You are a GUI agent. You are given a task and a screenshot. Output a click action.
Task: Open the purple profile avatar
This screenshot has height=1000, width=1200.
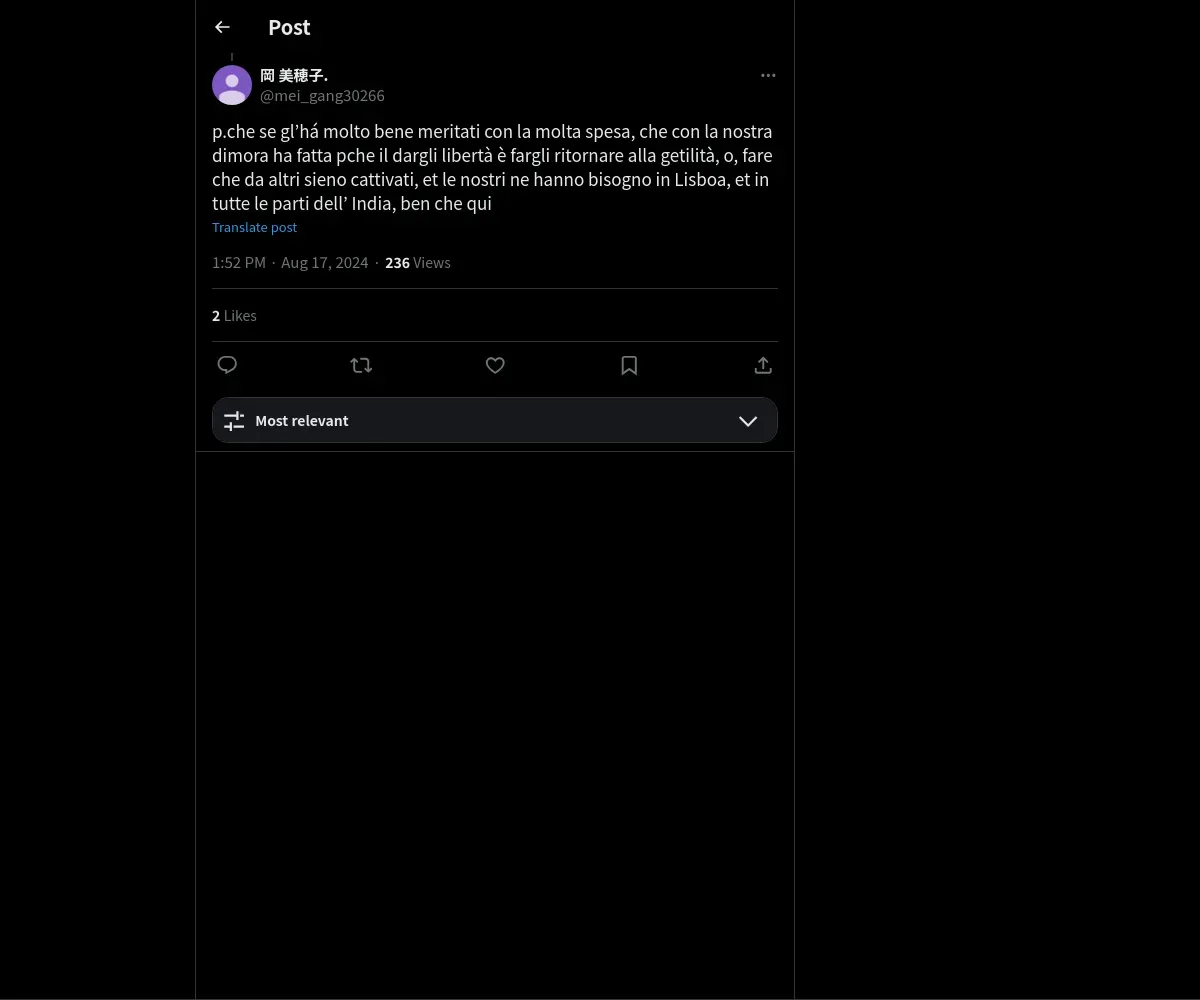[x=232, y=85]
